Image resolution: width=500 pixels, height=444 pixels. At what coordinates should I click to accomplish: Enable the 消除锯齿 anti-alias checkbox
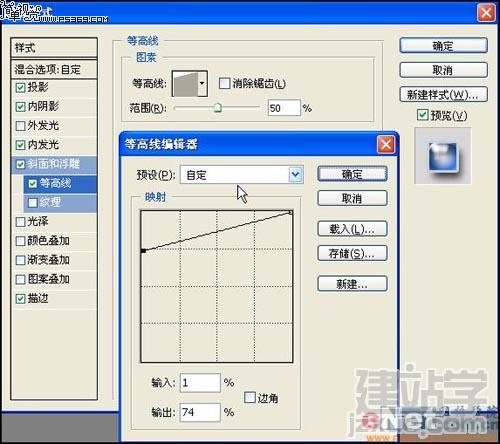[x=224, y=83]
